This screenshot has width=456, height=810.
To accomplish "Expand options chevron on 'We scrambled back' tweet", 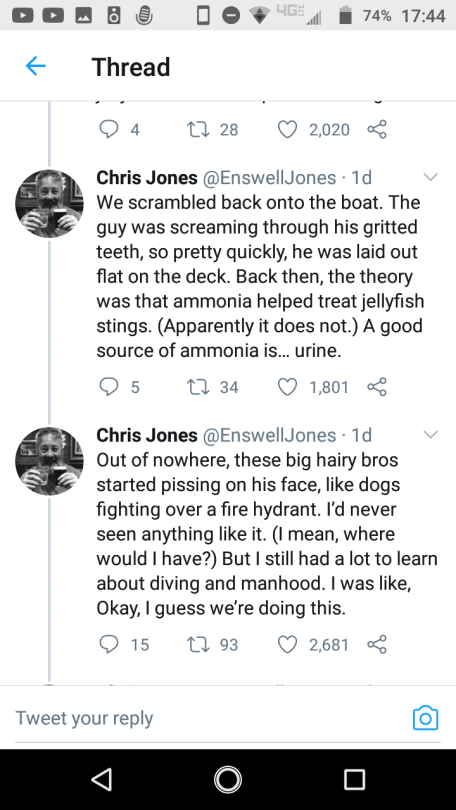I will [430, 177].
